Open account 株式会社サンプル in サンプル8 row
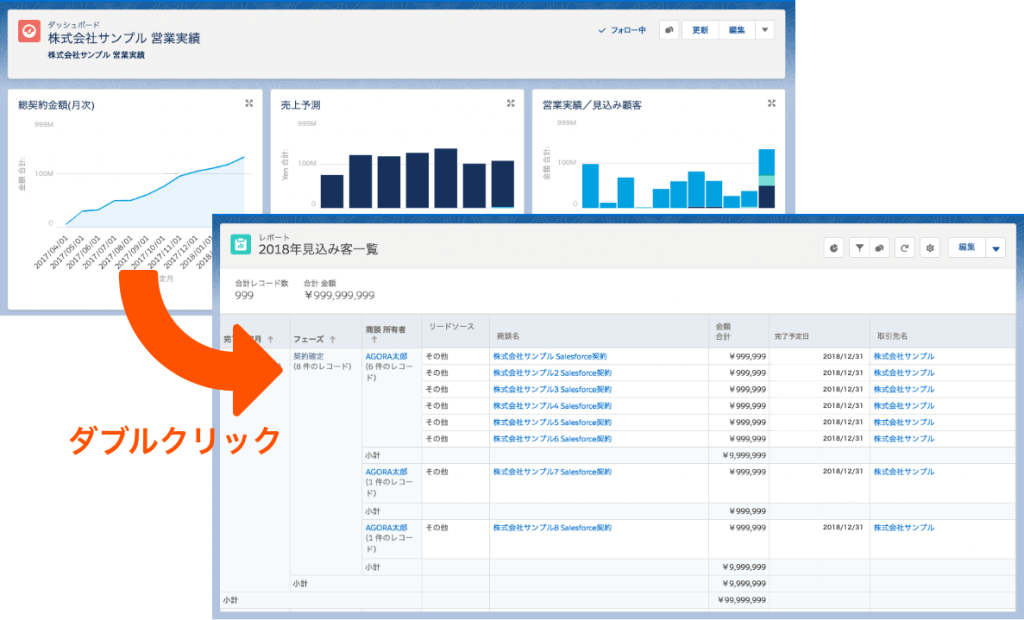This screenshot has height=620, width=1024. [904, 528]
